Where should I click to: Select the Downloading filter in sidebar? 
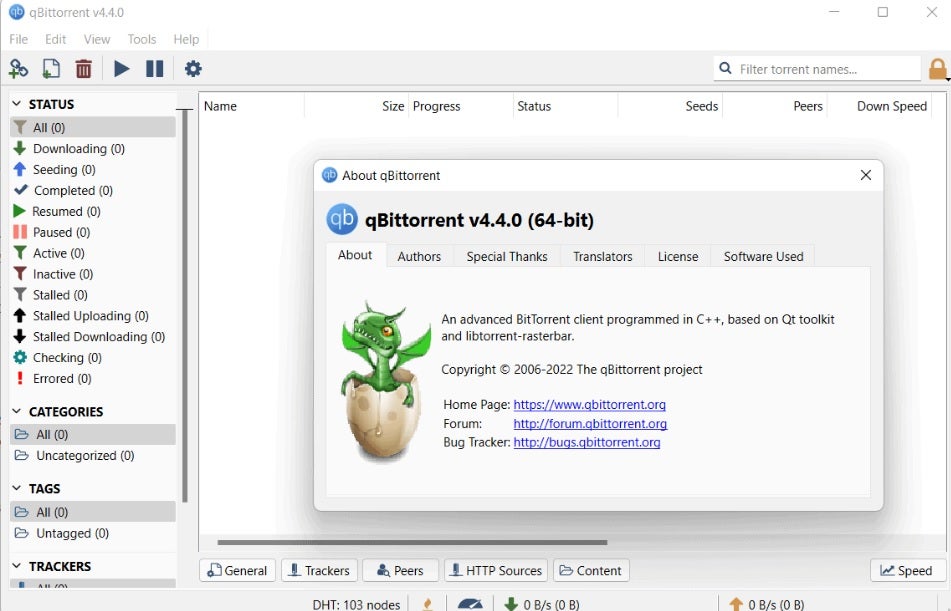pos(78,149)
